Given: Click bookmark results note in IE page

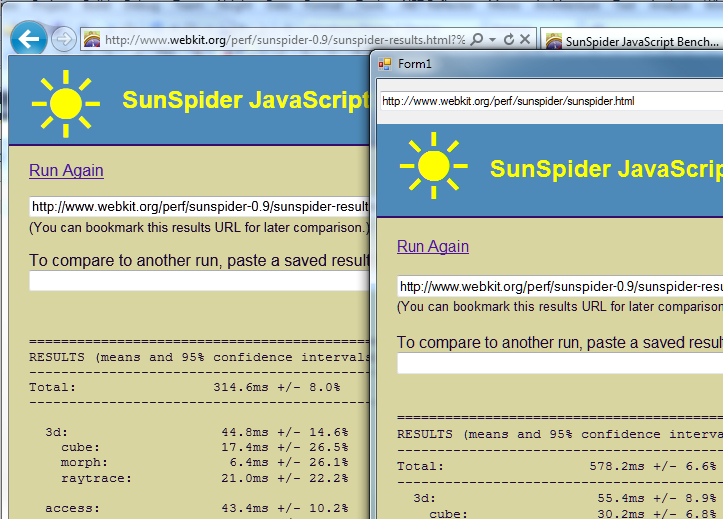Looking at the screenshot, I should pyautogui.click(x=199, y=228).
